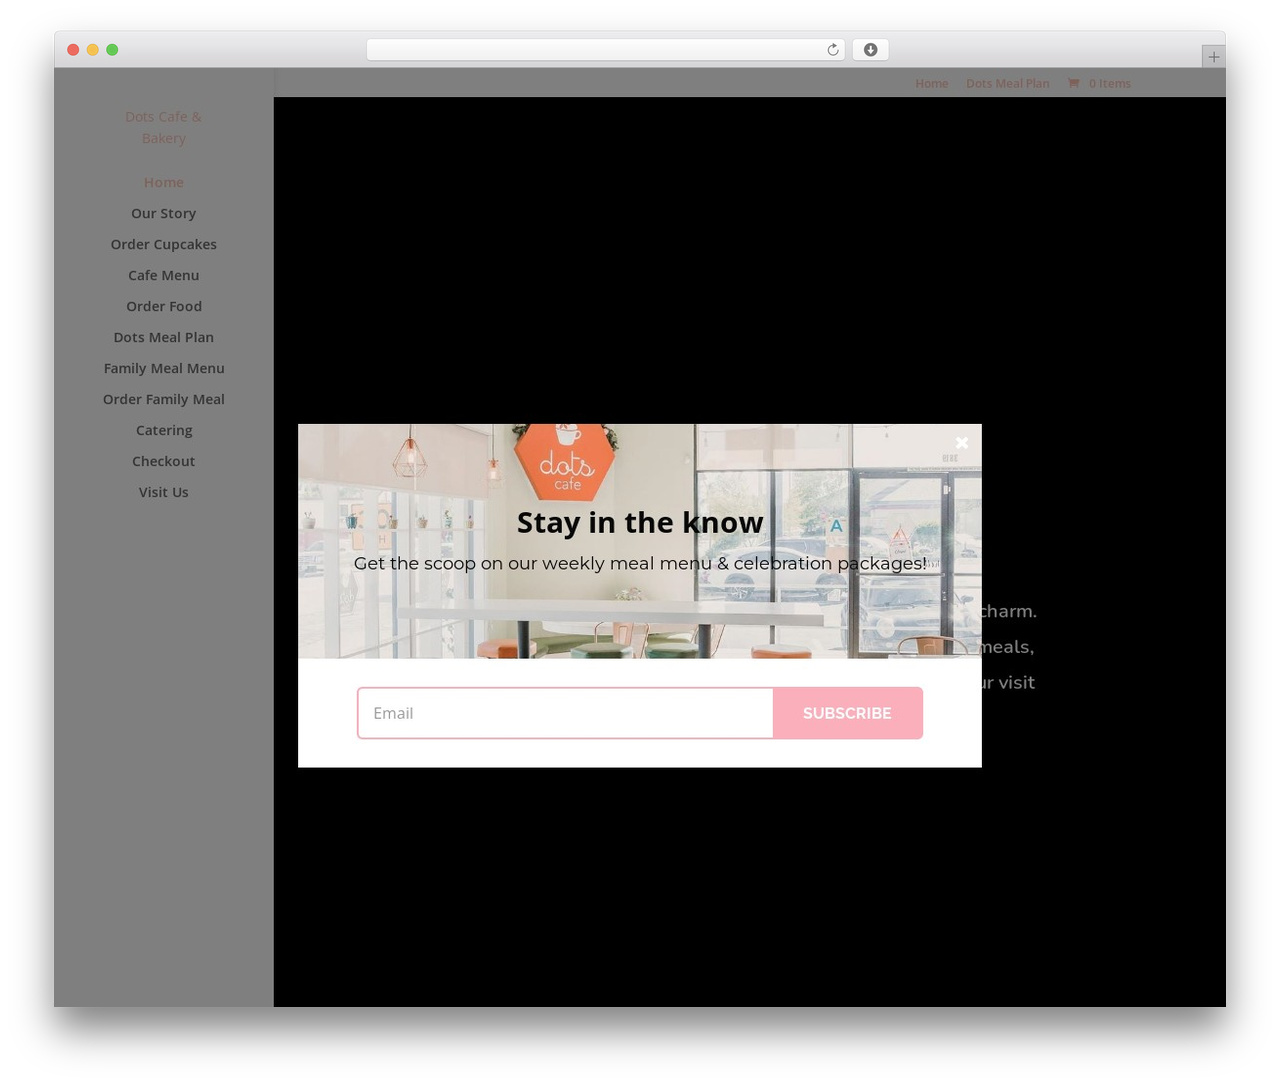This screenshot has width=1280, height=1084.
Task: View 0 Items cart link
Action: point(1109,83)
